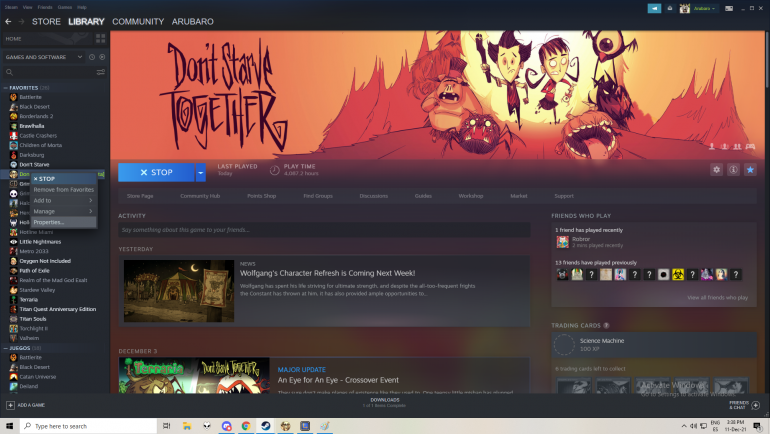Viewport: 770px width, 434px height.
Task: Switch library to grid collections view
Action: [101, 38]
